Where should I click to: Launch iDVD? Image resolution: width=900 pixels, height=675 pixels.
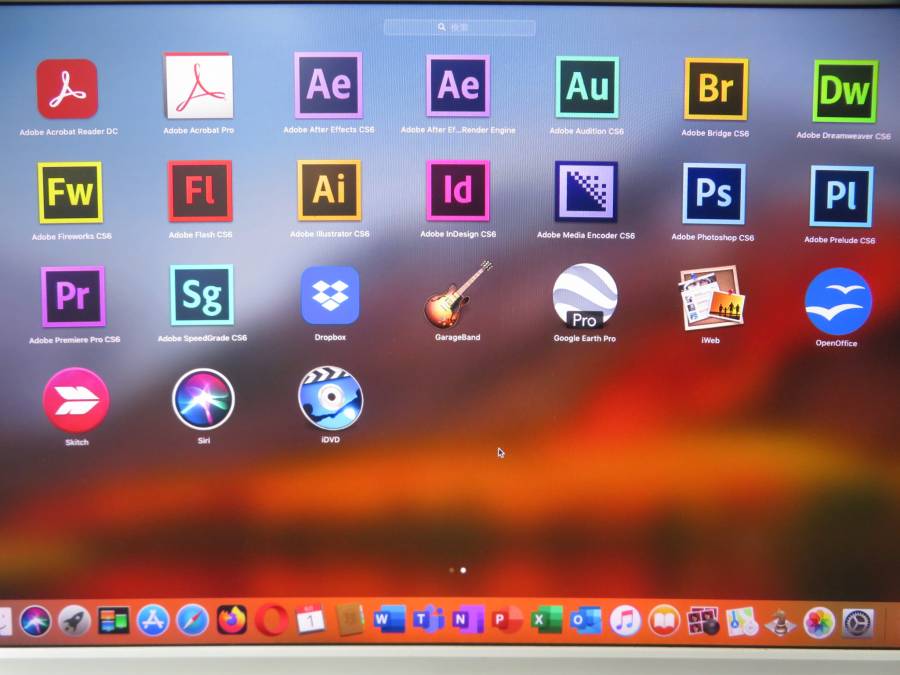331,398
